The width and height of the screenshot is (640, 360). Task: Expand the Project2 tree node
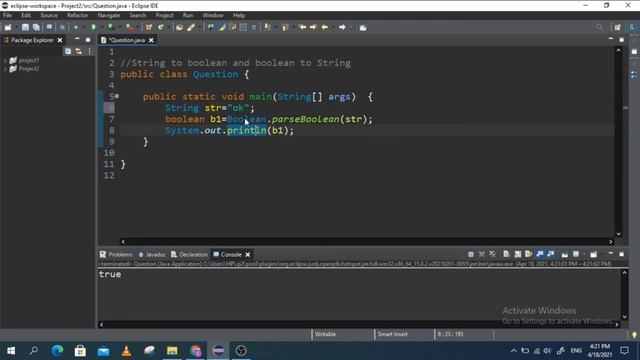click(5, 69)
